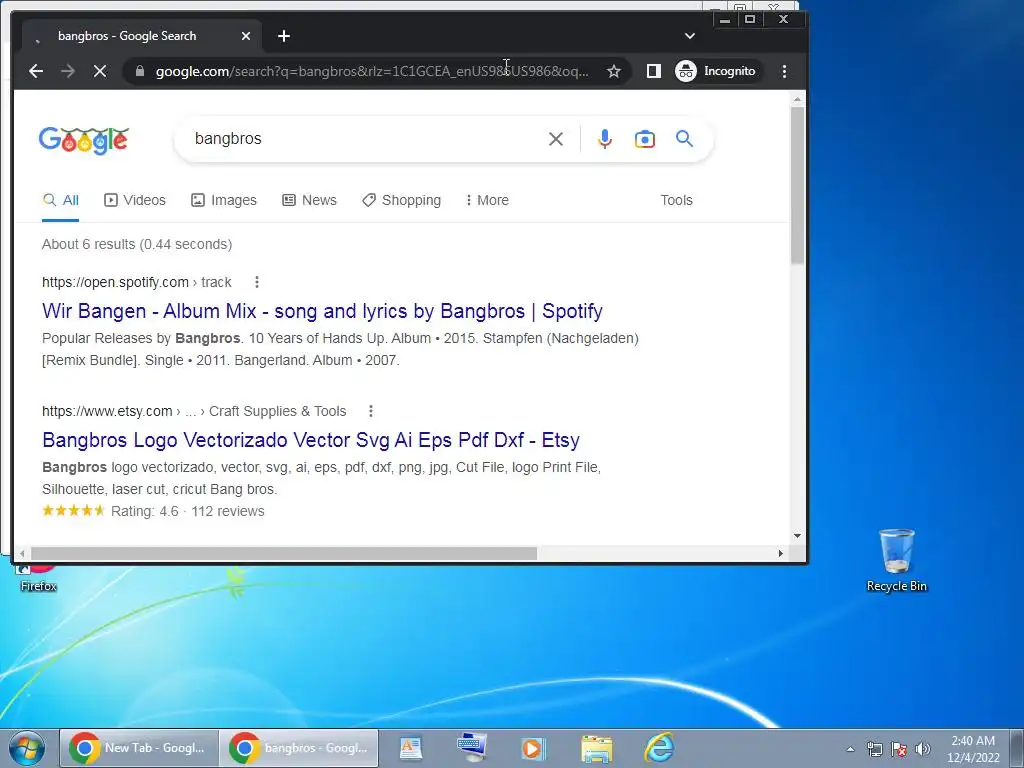Clear the search query with X
This screenshot has height=768, width=1024.
click(556, 138)
